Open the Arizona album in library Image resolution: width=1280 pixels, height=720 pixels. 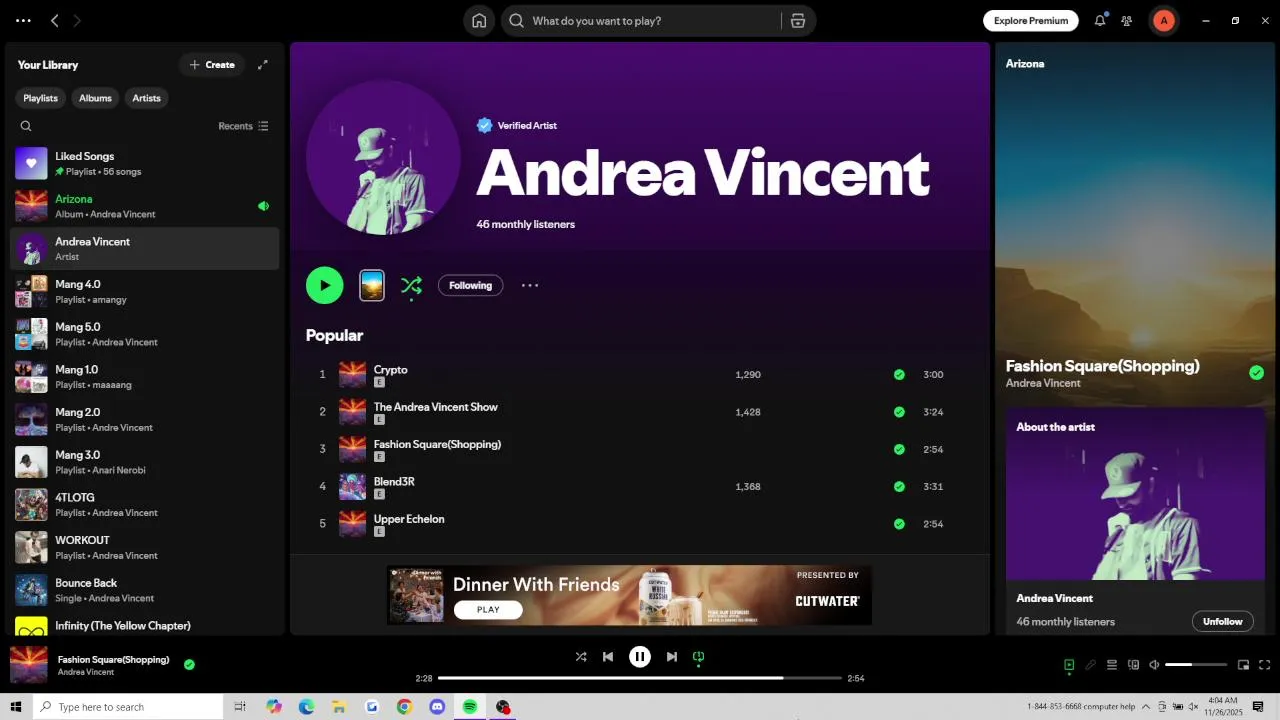(x=144, y=206)
